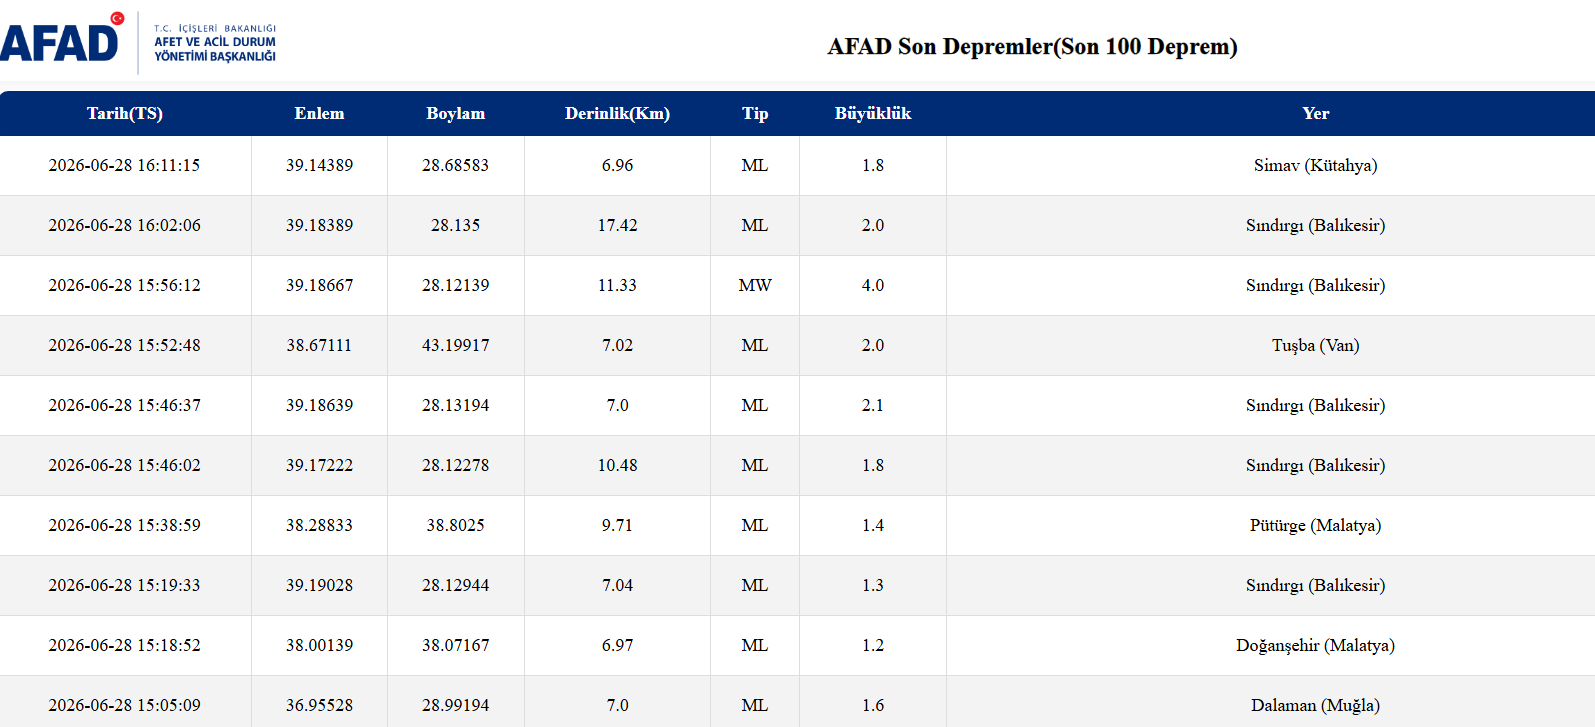The image size is (1595, 727).
Task: Click the Tarih(TS) column header
Action: point(125,113)
